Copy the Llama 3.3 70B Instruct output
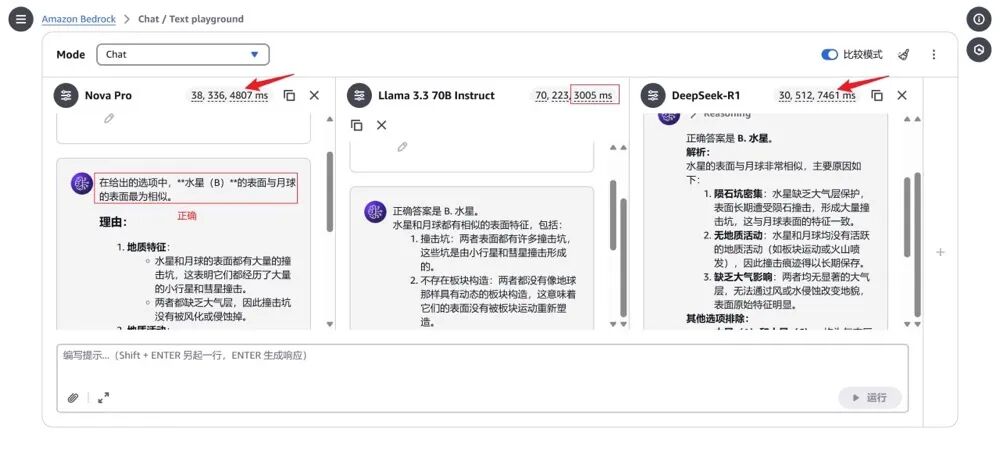The height and width of the screenshot is (454, 1000). (x=357, y=125)
